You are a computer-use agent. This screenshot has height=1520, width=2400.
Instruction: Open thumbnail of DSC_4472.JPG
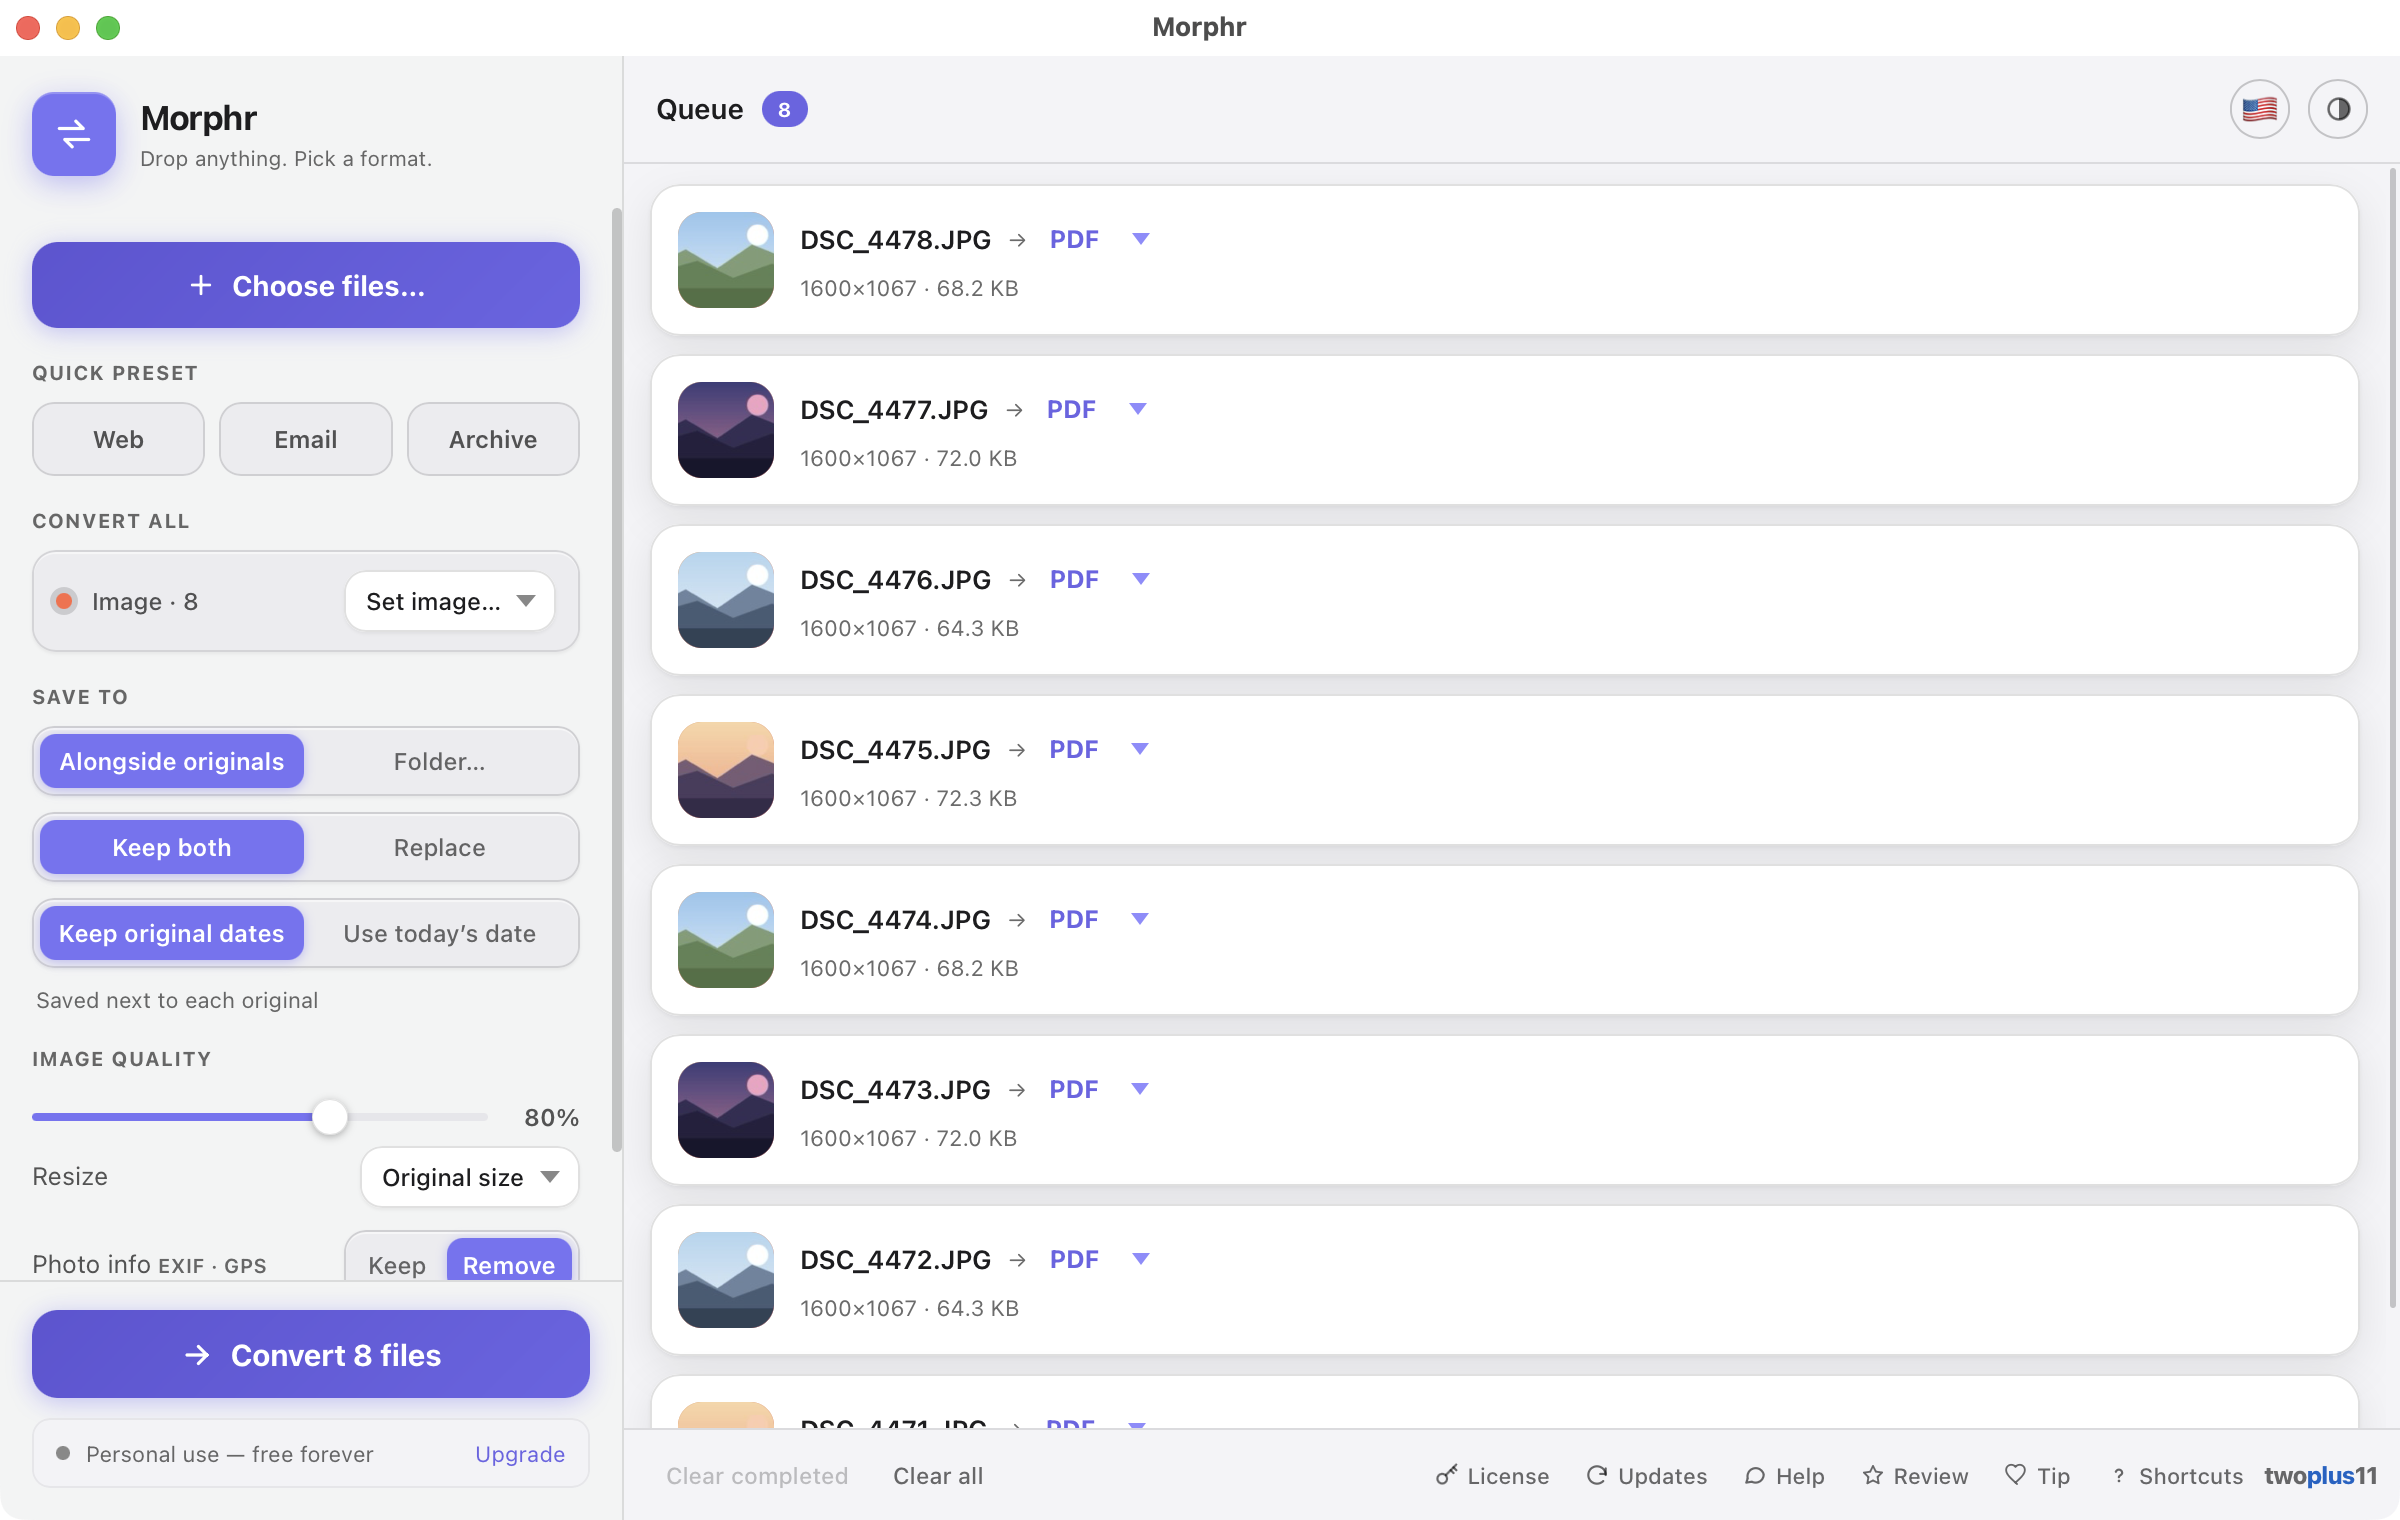point(726,1280)
